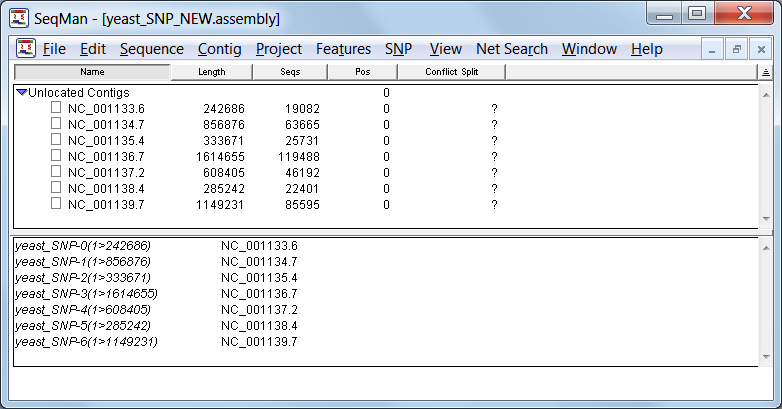Sort by the Pos column header
Screen dimensions: 782x409
click(363, 72)
